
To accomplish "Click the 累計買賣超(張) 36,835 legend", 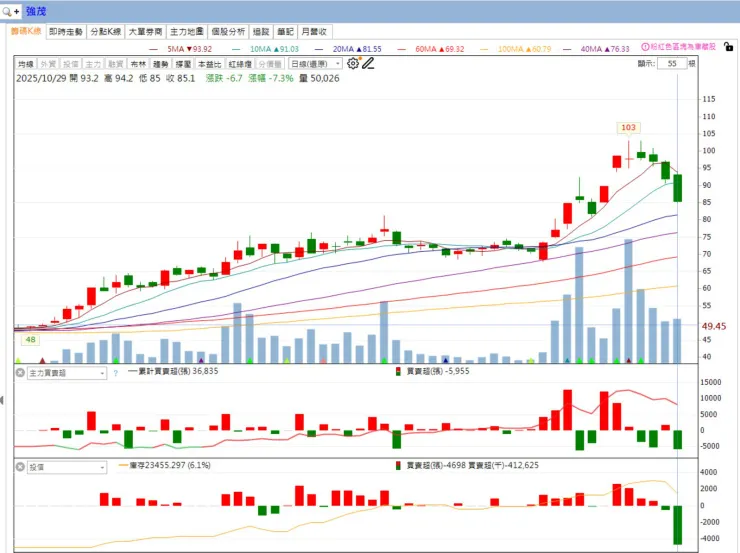I will pyautogui.click(x=173, y=371).
